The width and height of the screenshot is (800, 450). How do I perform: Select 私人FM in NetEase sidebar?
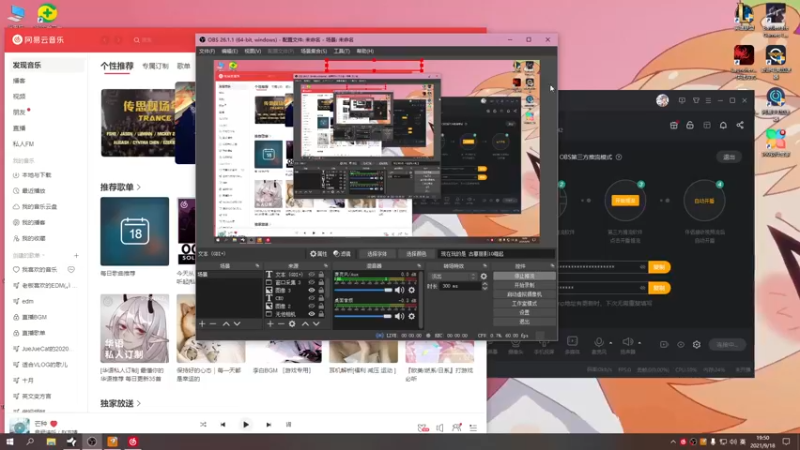(x=23, y=144)
